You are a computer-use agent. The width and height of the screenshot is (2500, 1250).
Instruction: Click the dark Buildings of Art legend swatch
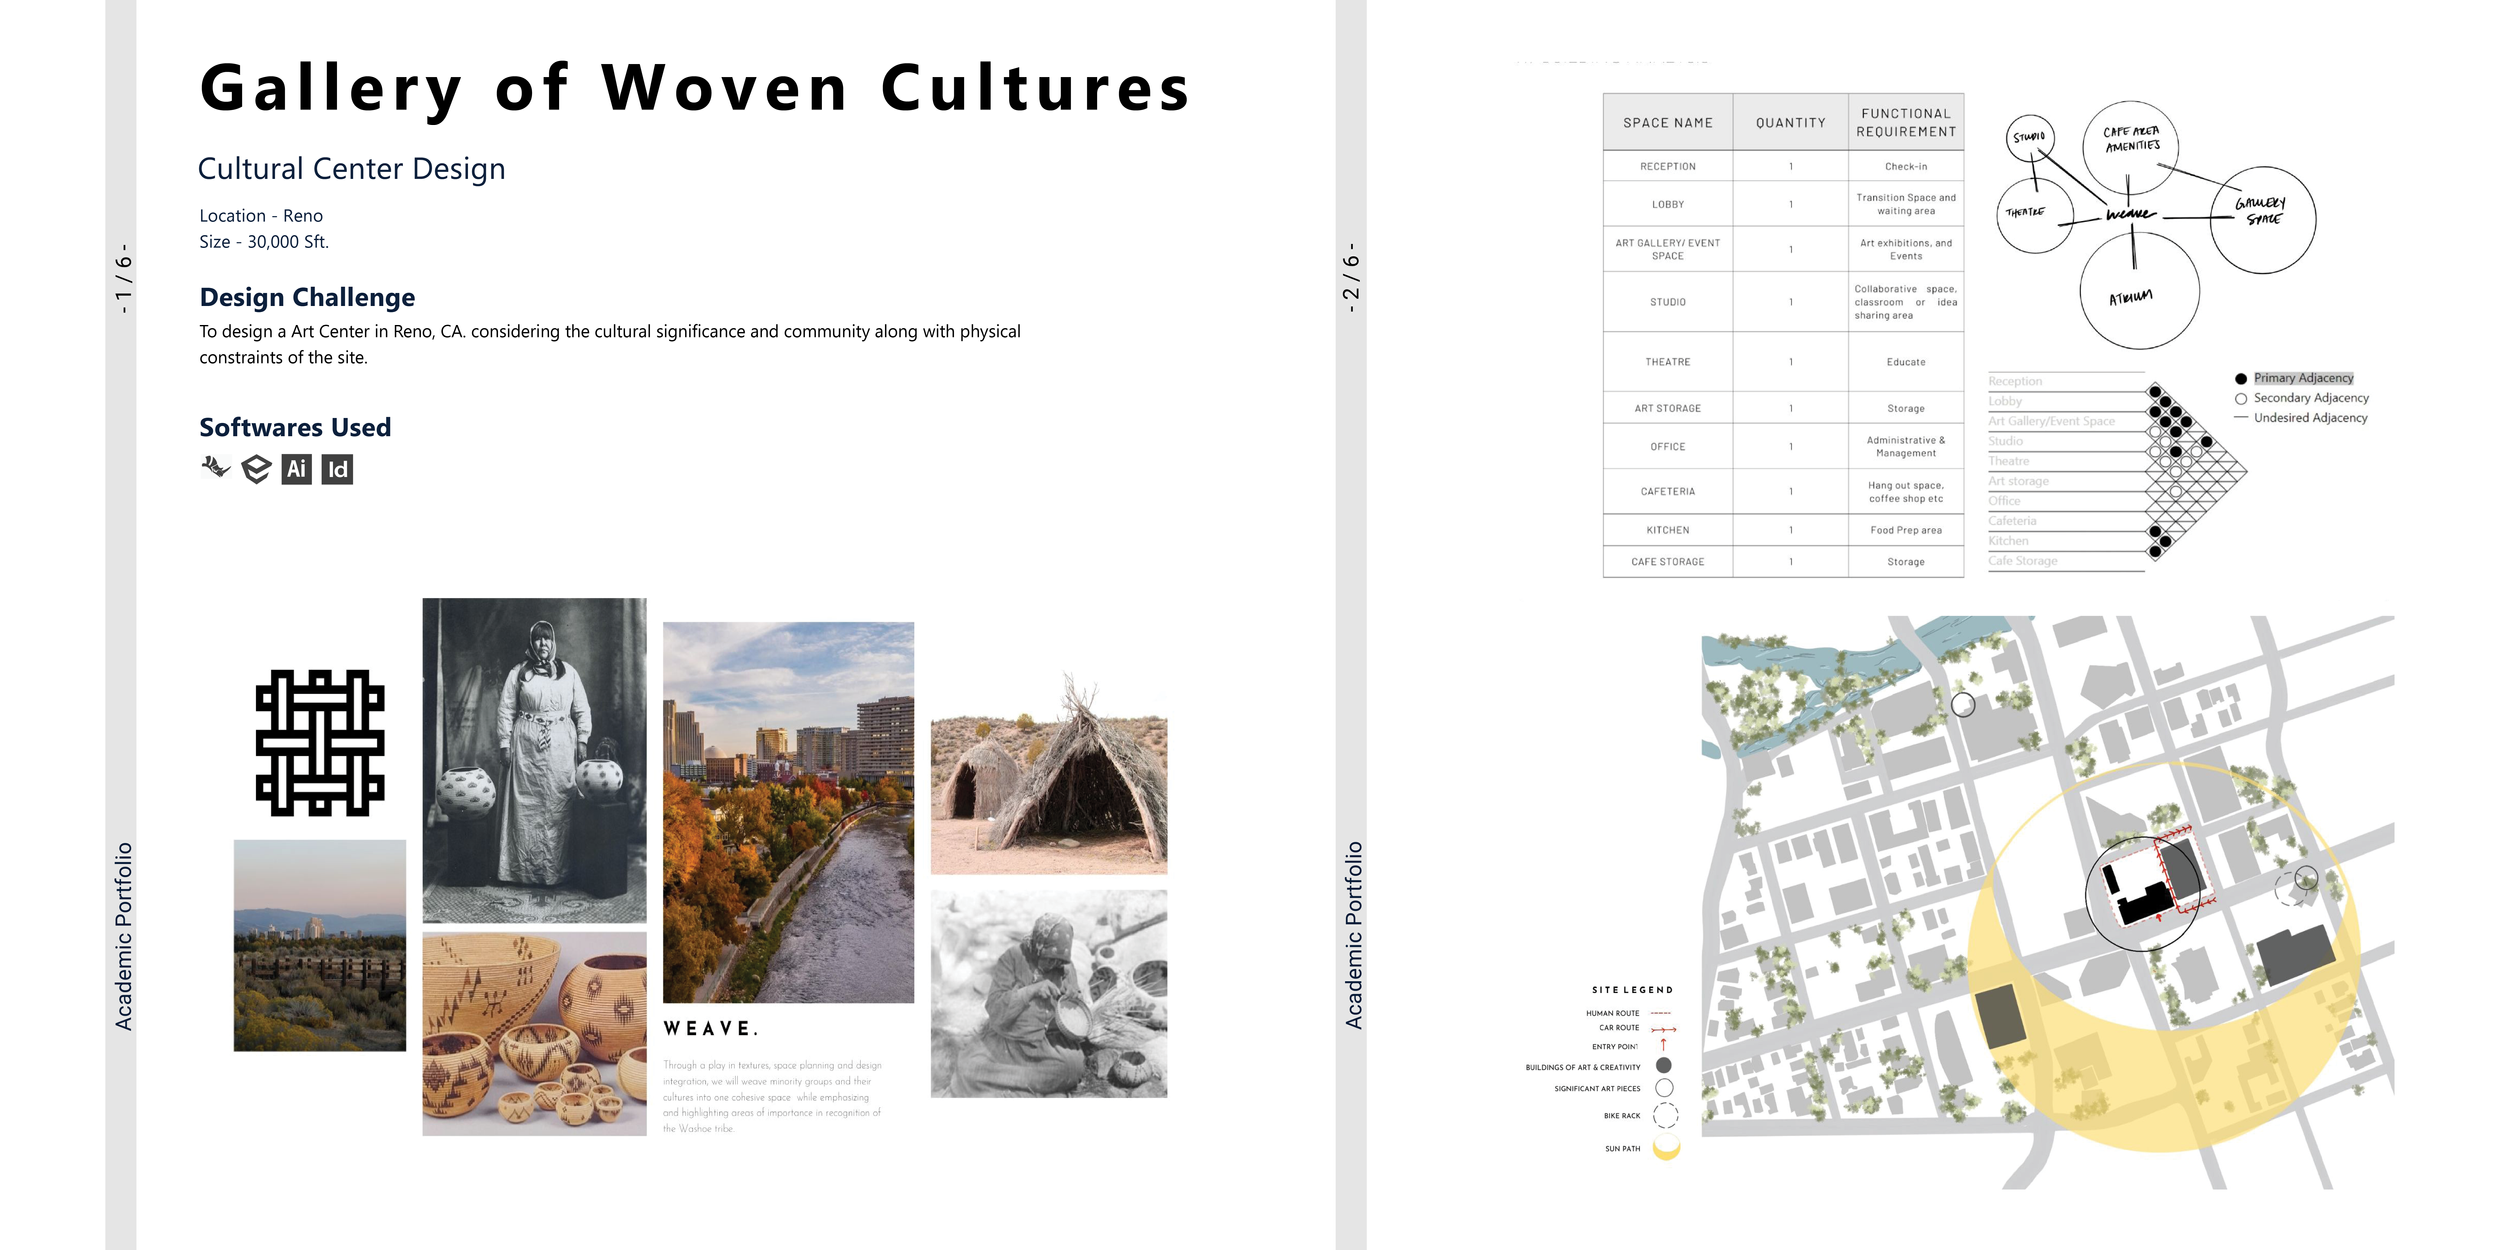(1664, 1066)
